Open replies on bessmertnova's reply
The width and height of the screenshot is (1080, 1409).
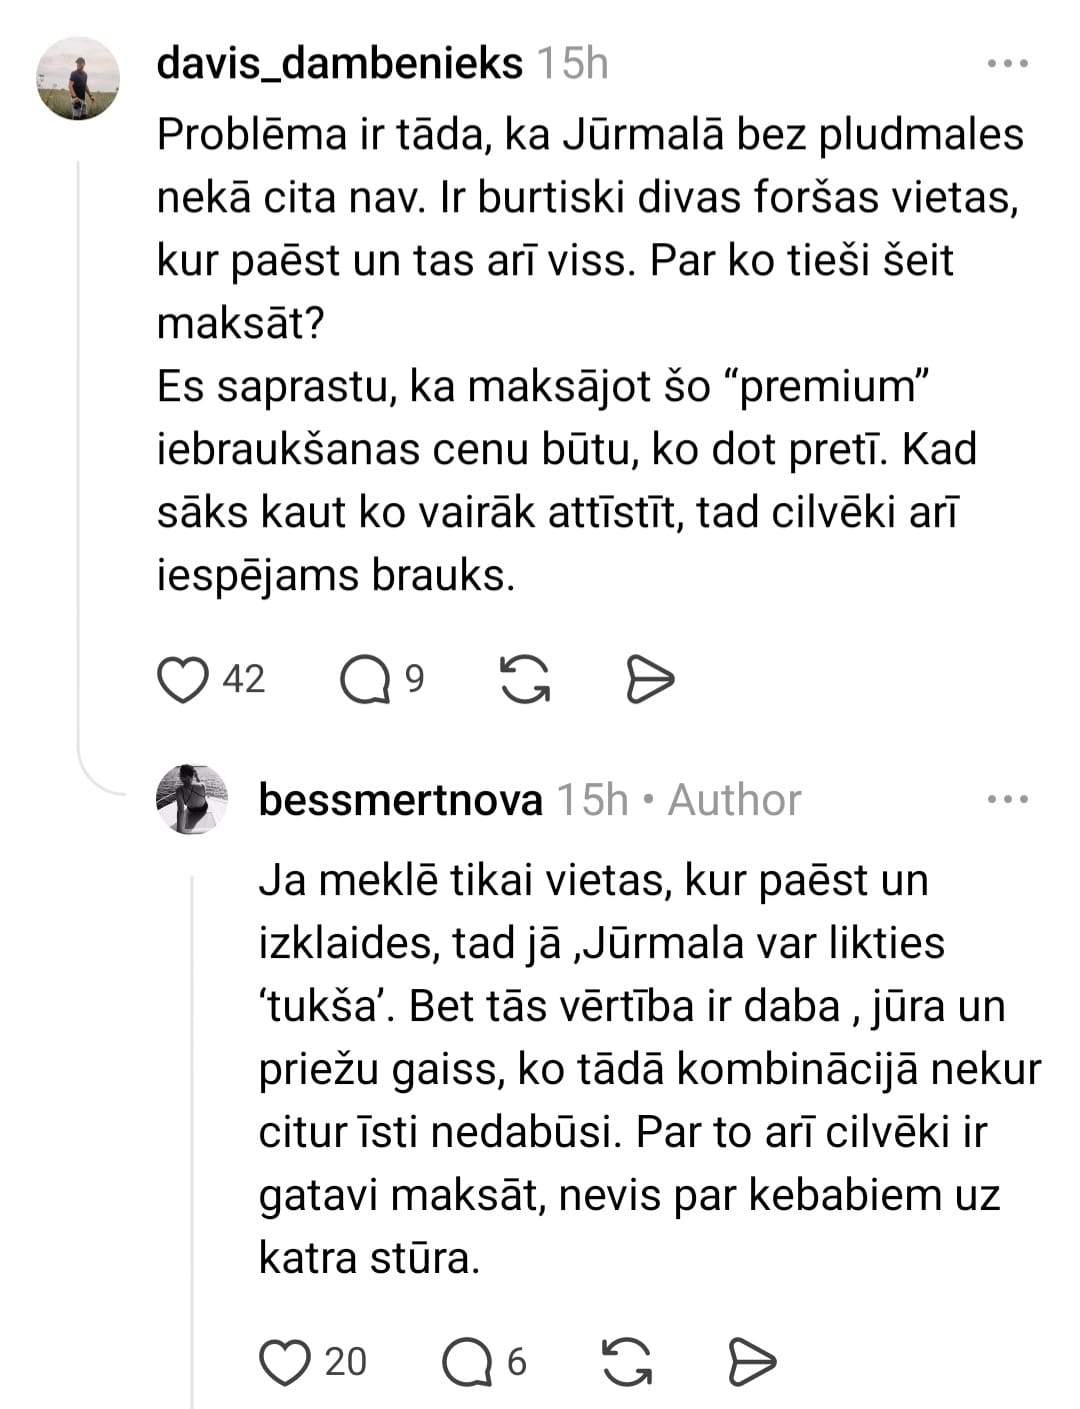pos(466,1362)
